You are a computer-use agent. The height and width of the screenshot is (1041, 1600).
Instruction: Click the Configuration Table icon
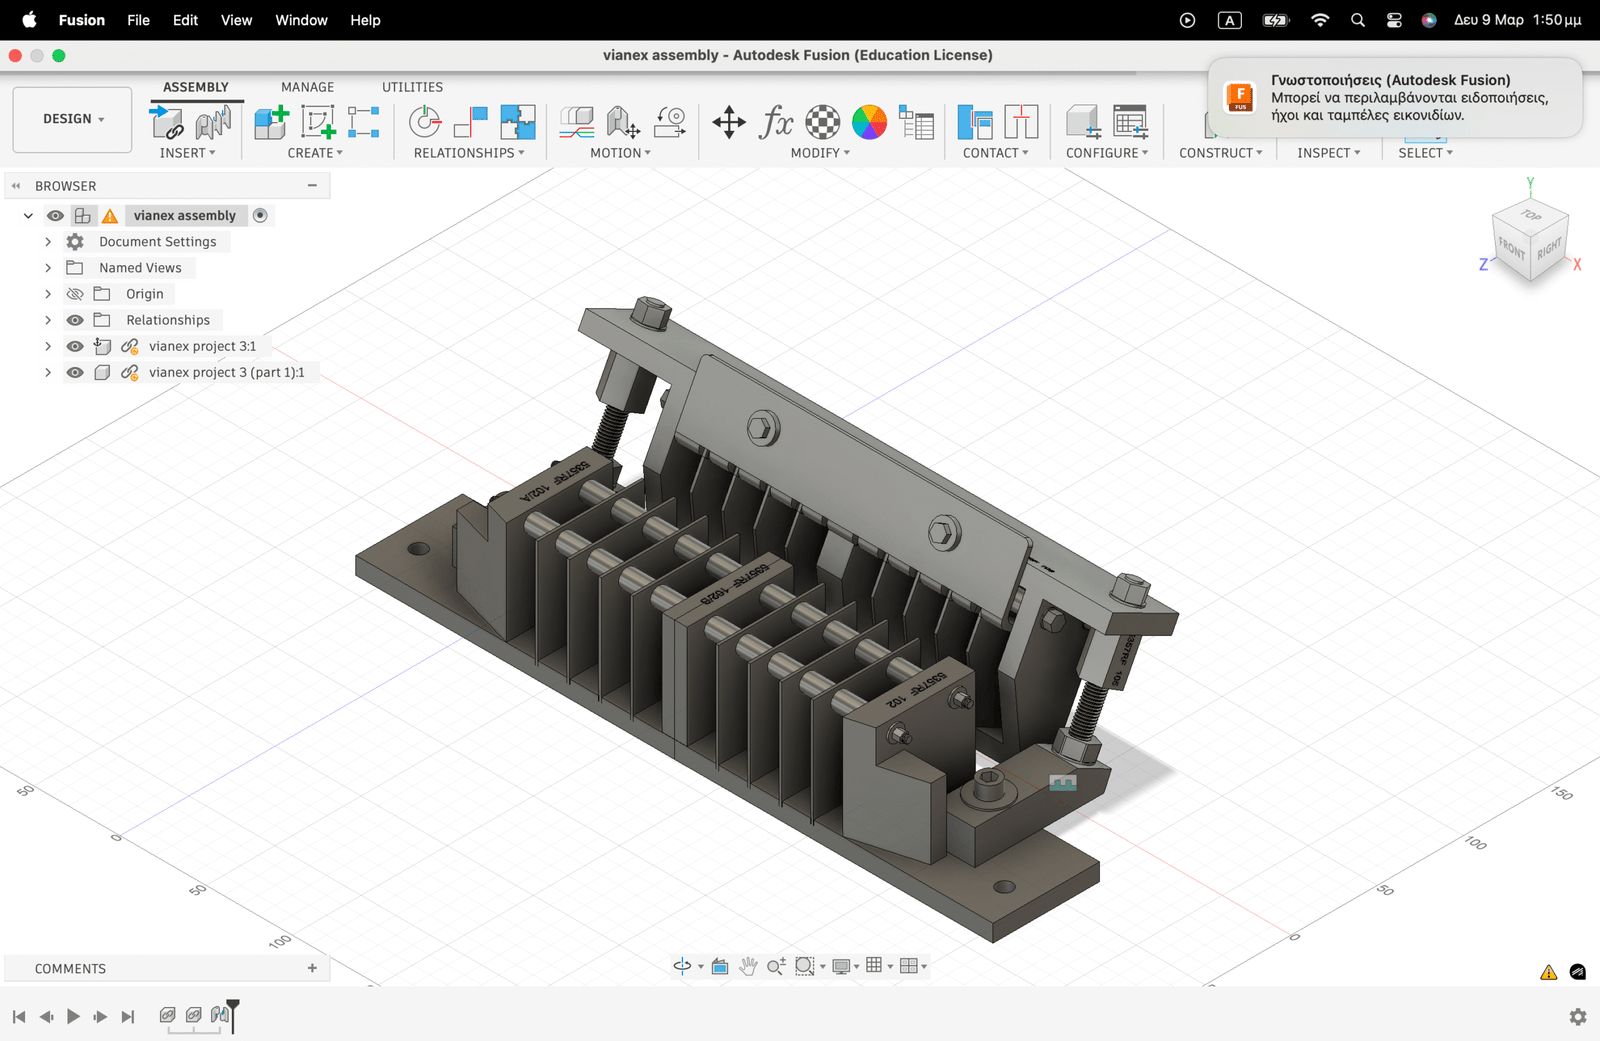coord(1130,123)
